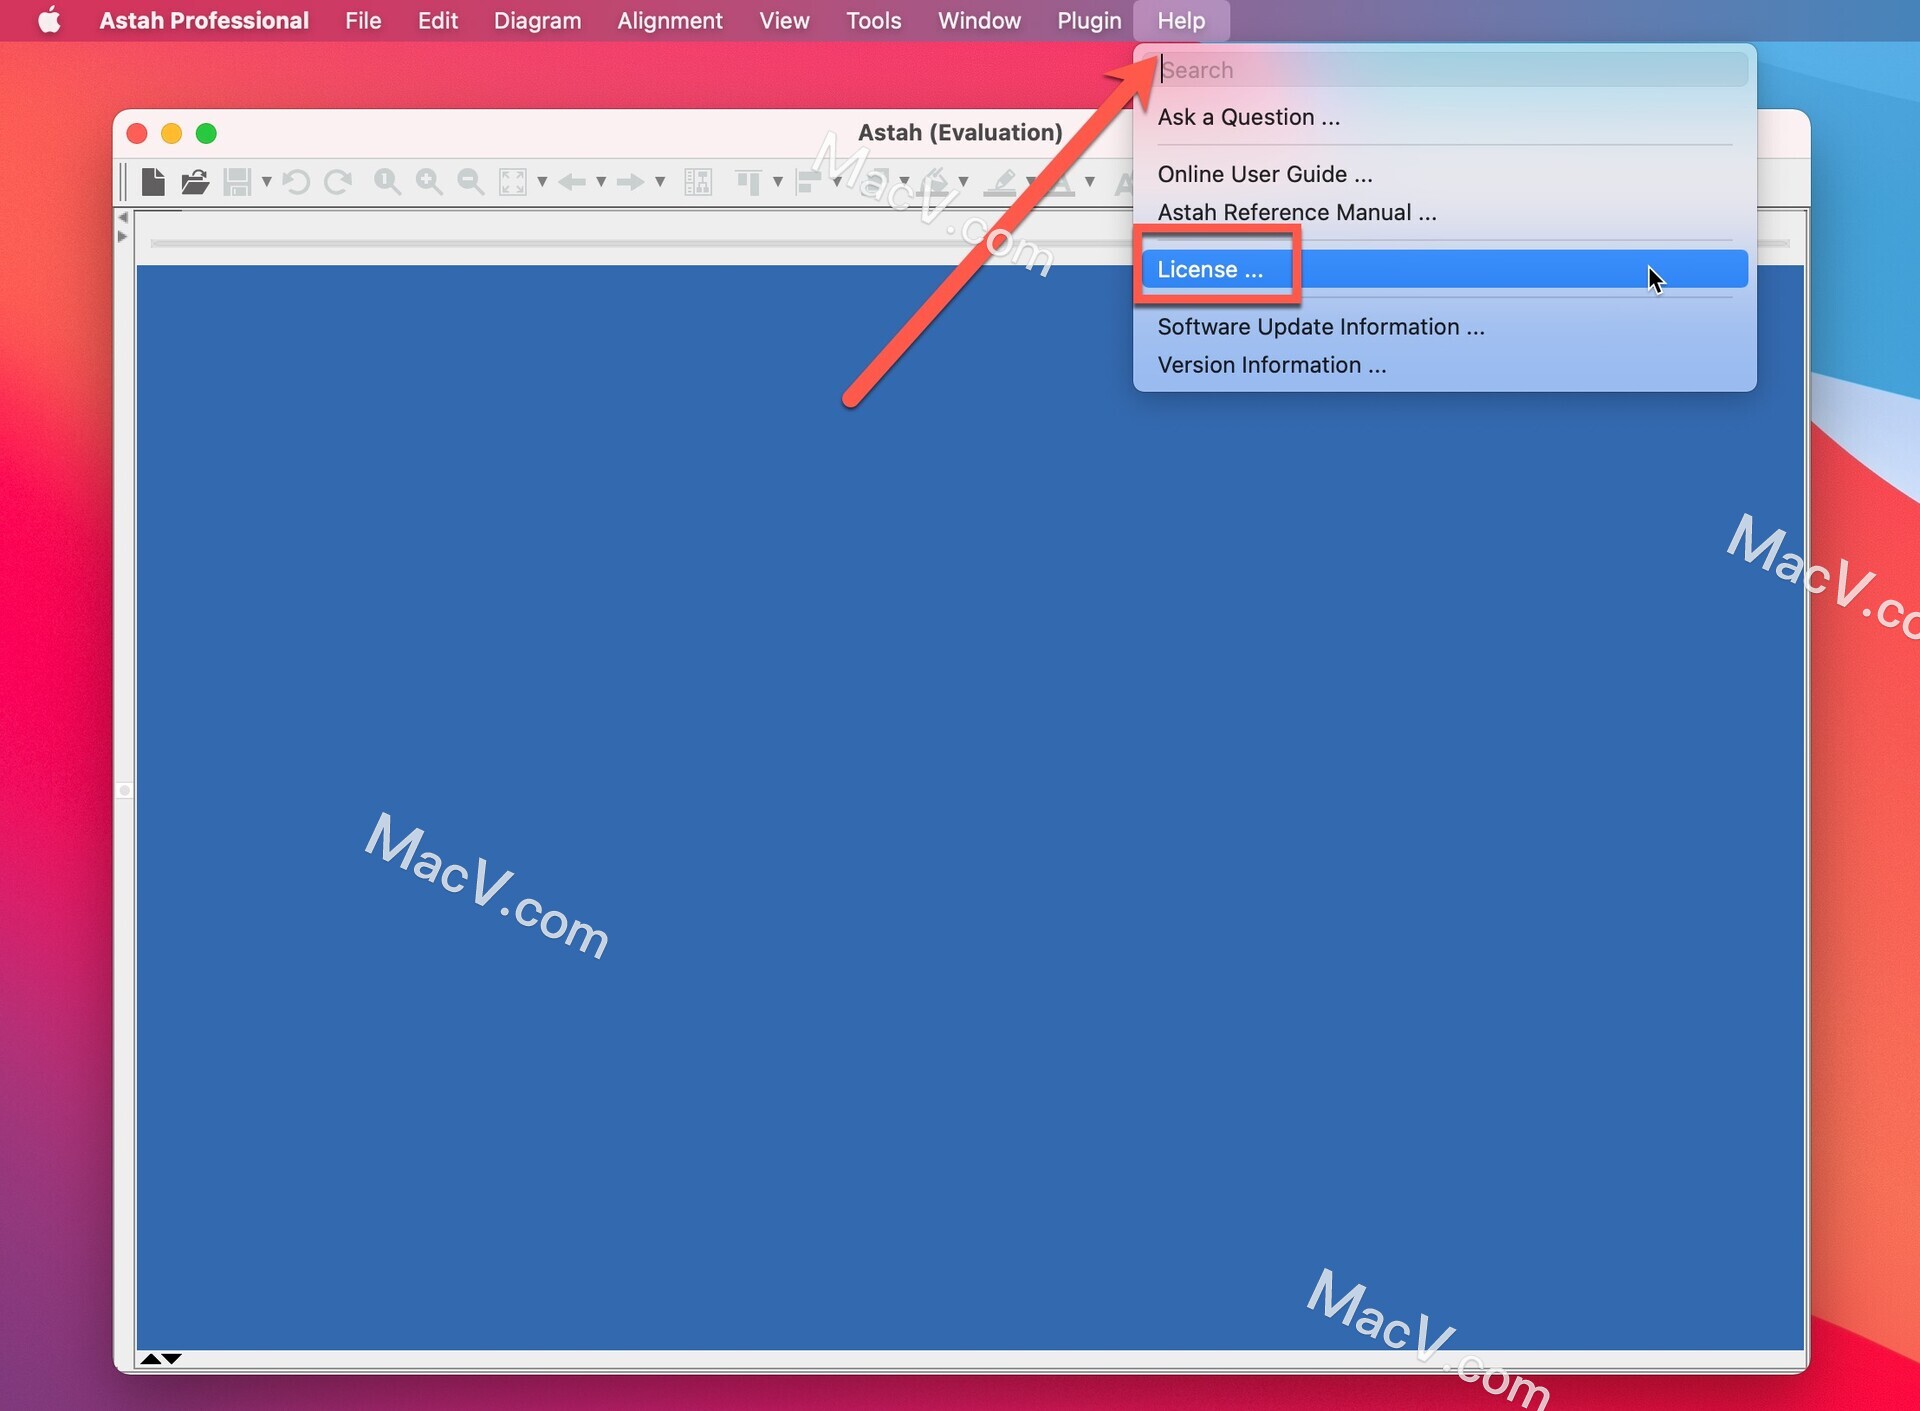Click the bottom panel down triangle
This screenshot has width=1920, height=1411.
(172, 1358)
